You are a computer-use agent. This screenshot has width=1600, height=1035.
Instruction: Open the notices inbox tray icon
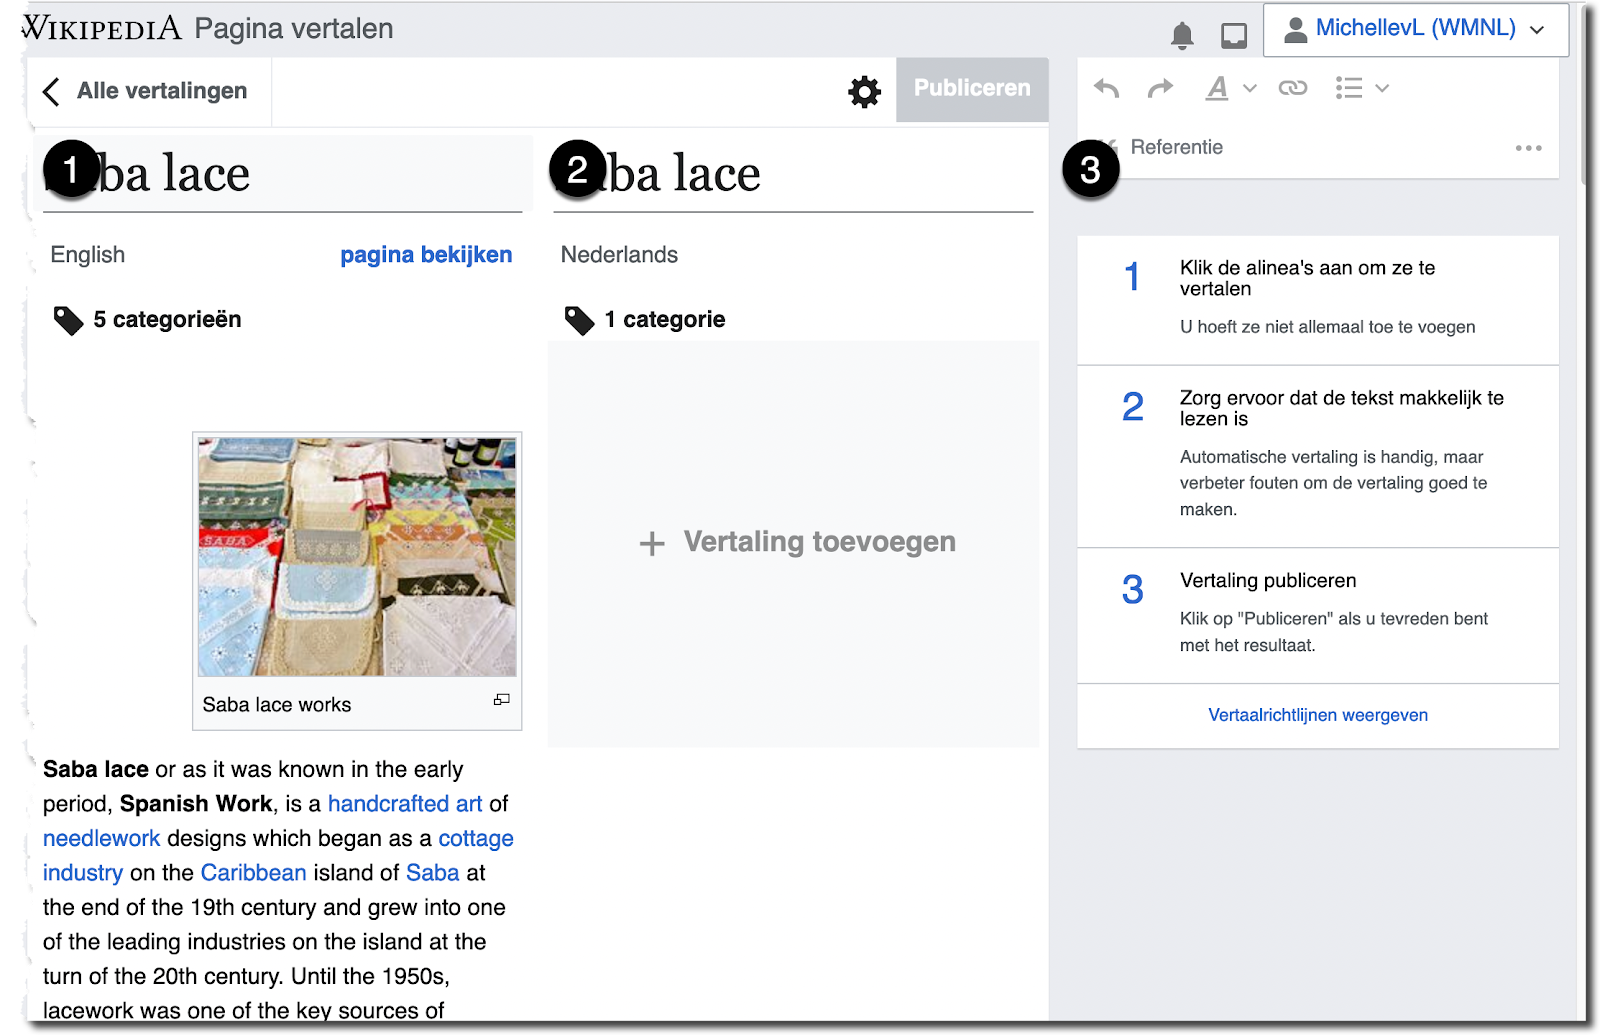tap(1234, 36)
